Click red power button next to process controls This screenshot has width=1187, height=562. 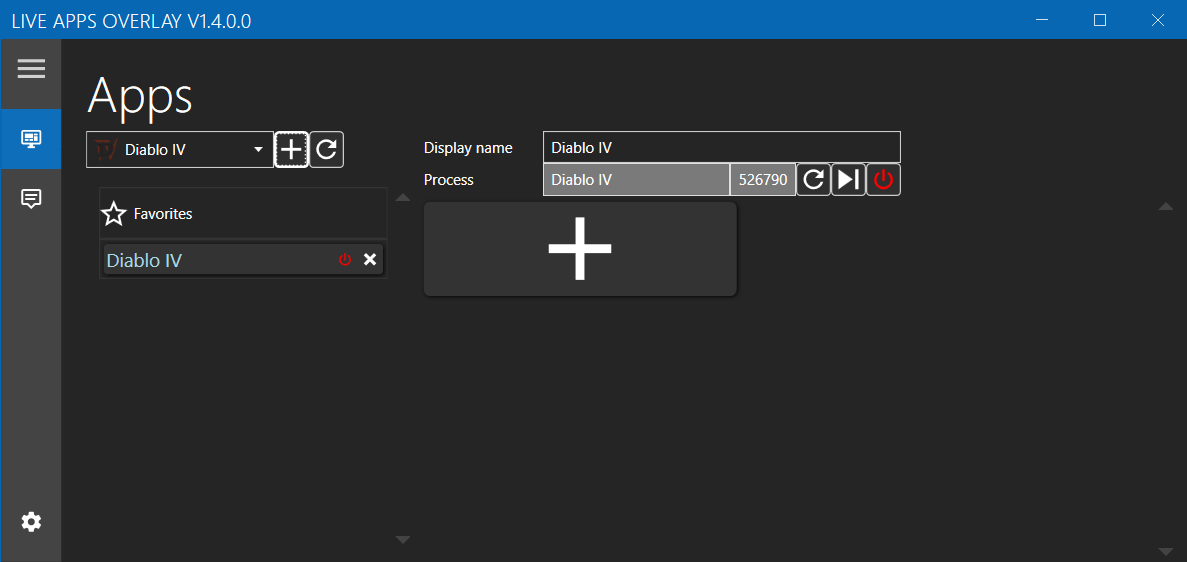point(883,180)
